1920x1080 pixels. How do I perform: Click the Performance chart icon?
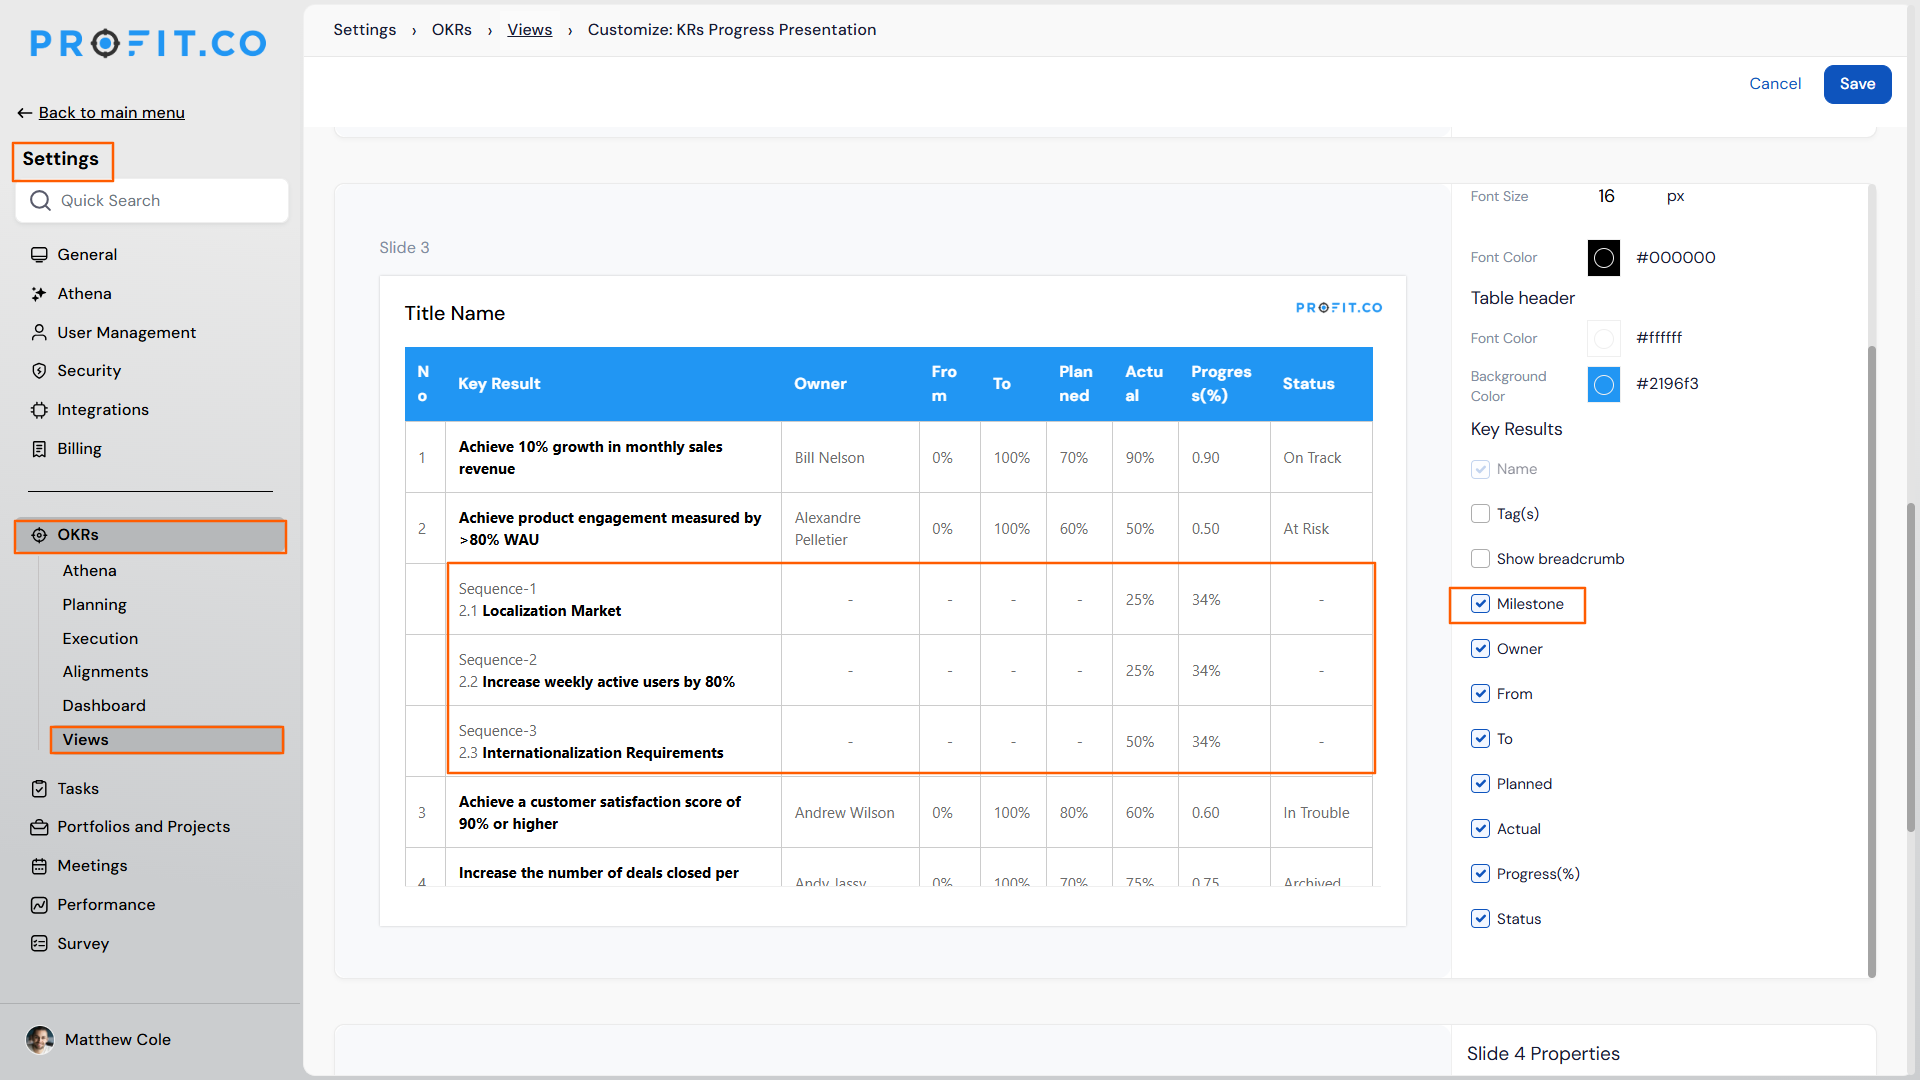click(39, 905)
